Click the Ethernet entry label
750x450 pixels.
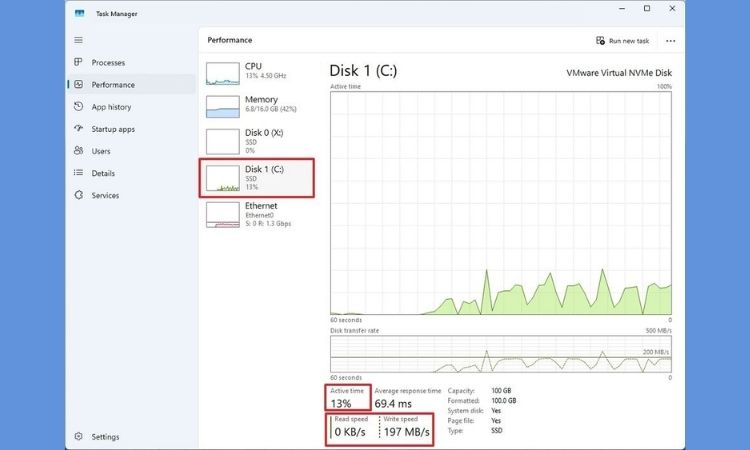(x=261, y=206)
